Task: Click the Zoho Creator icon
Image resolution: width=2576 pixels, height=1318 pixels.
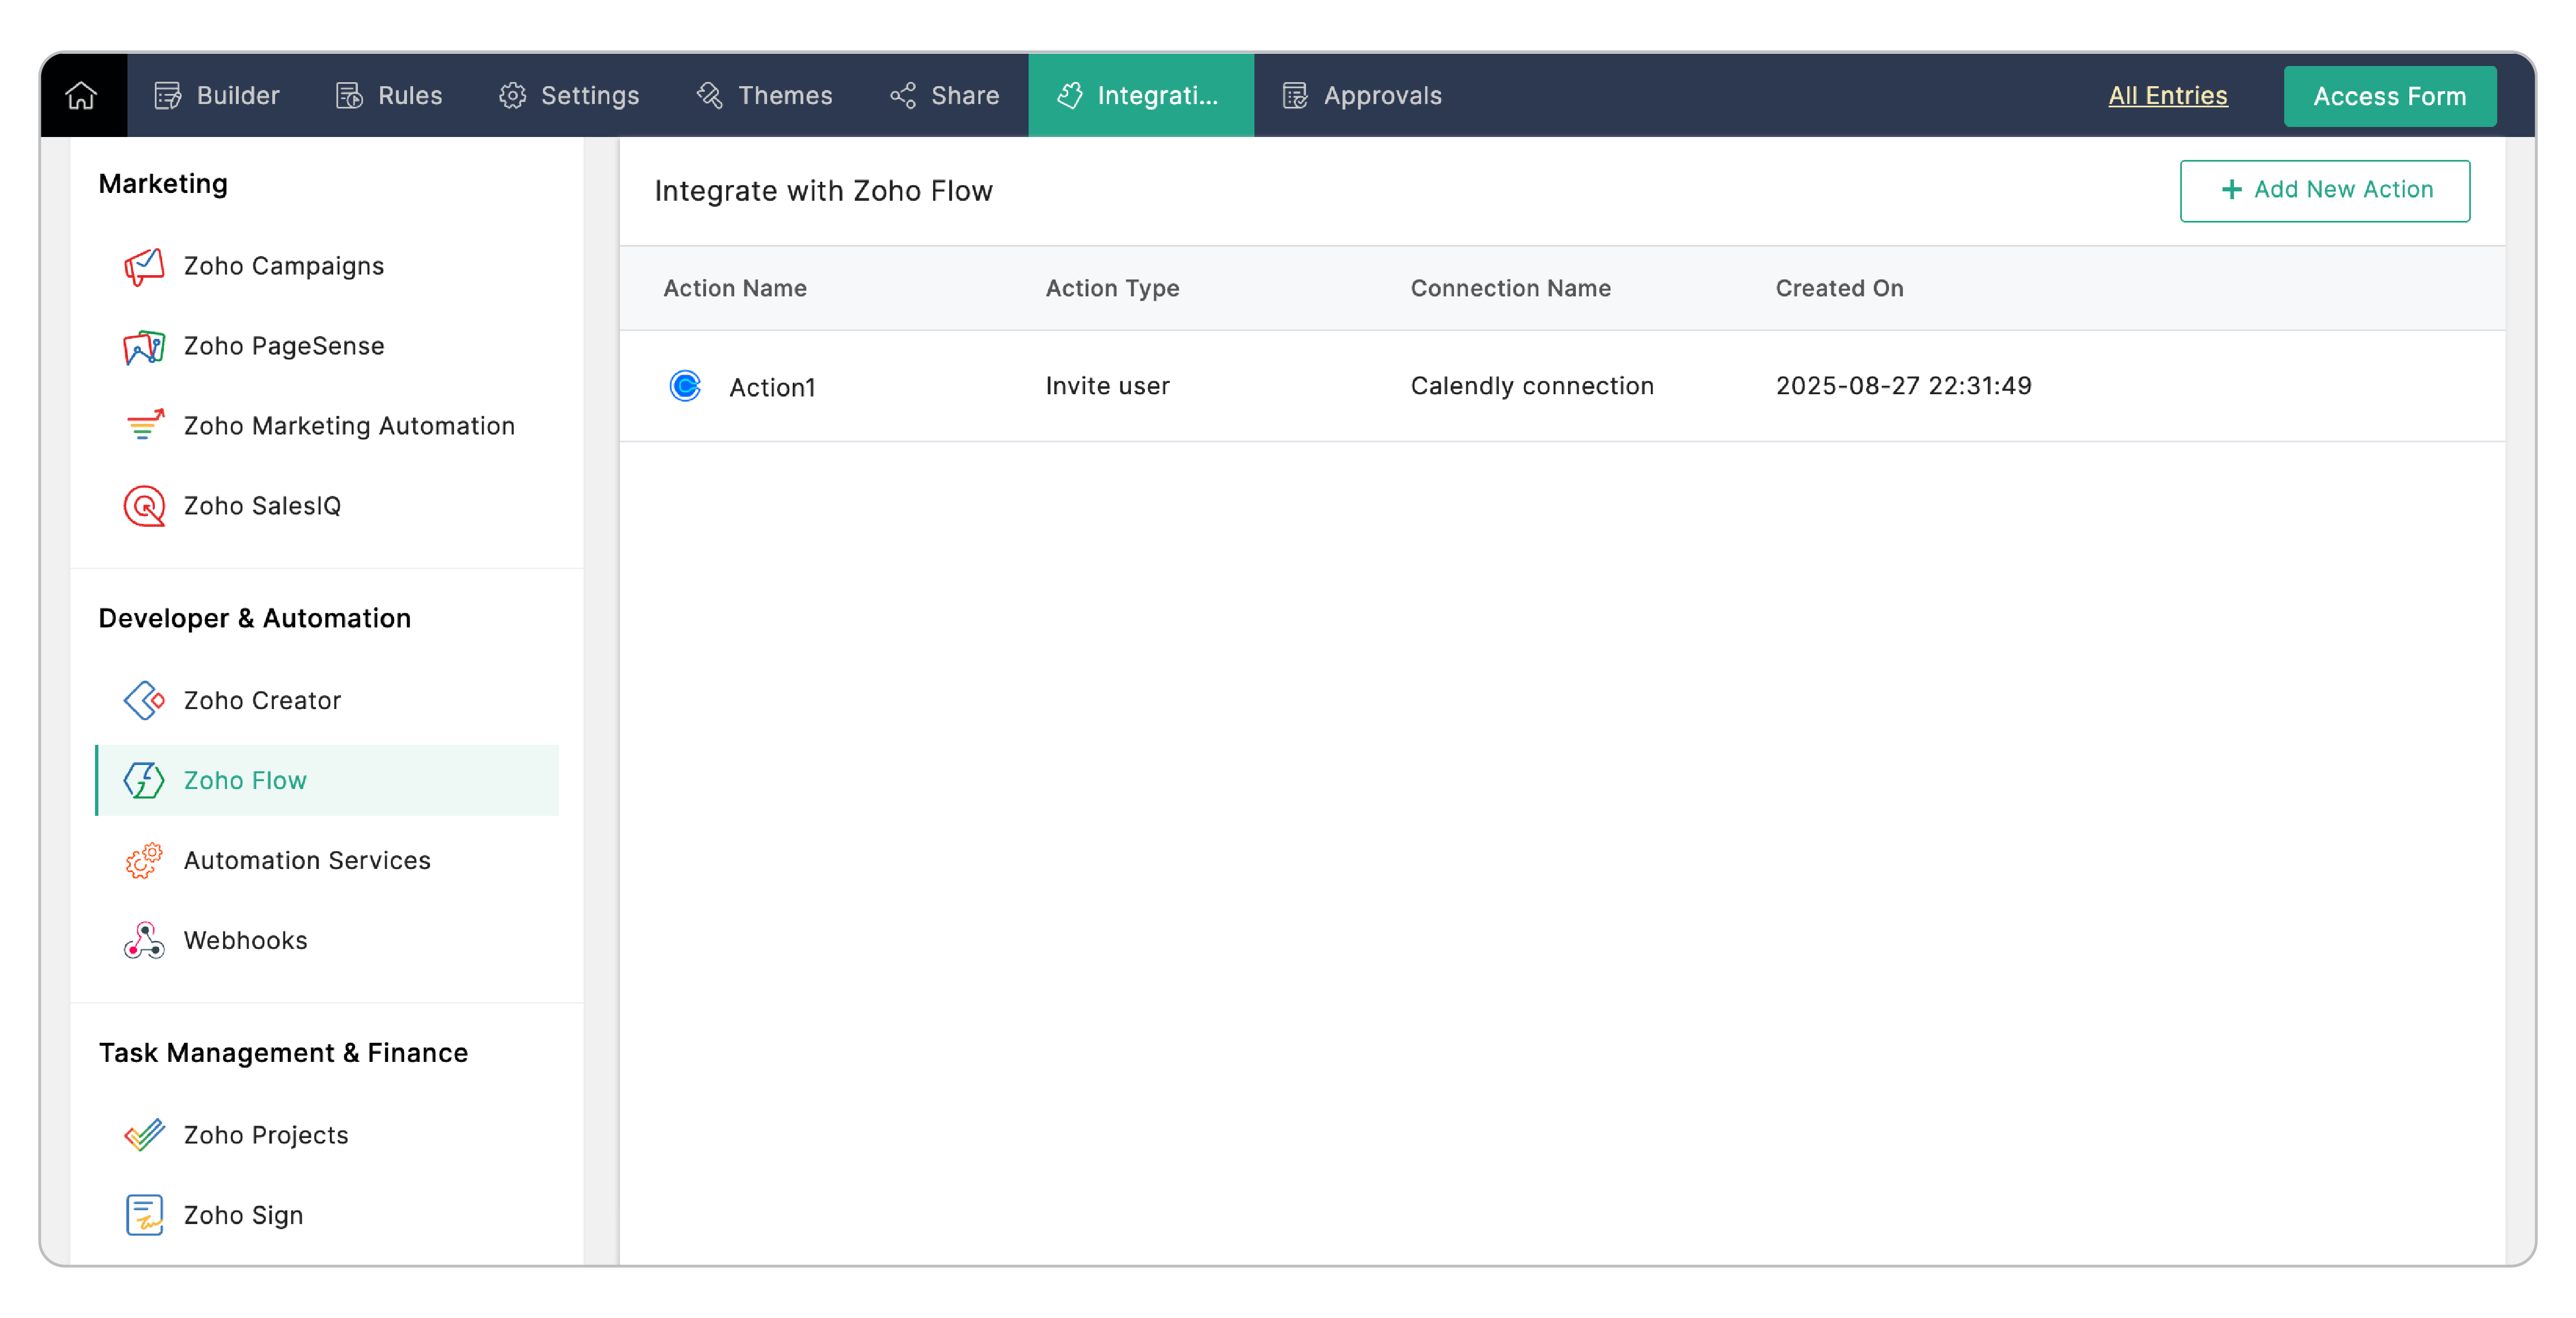Action: coord(144,700)
